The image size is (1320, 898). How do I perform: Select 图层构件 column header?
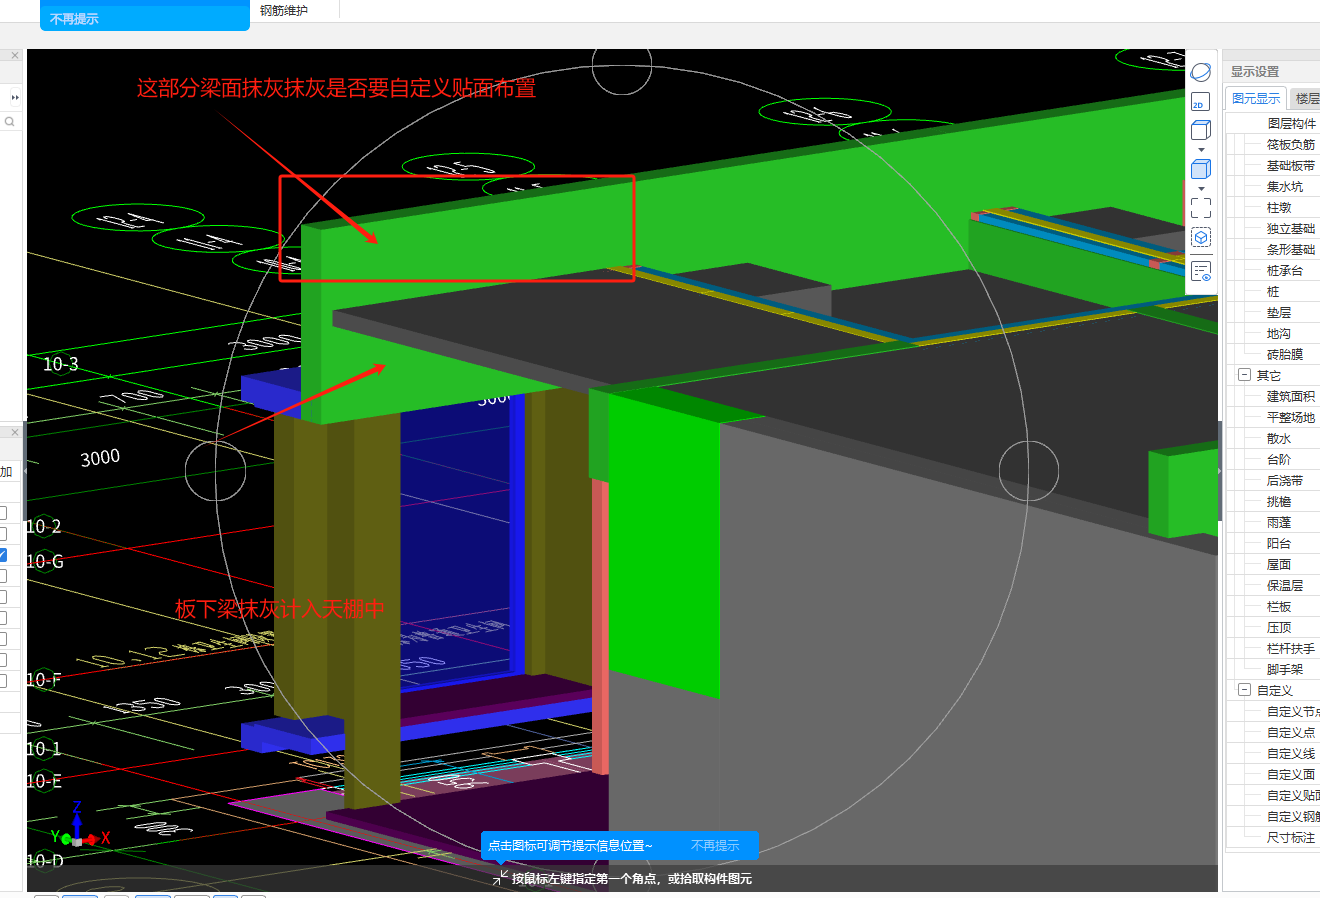click(1292, 123)
